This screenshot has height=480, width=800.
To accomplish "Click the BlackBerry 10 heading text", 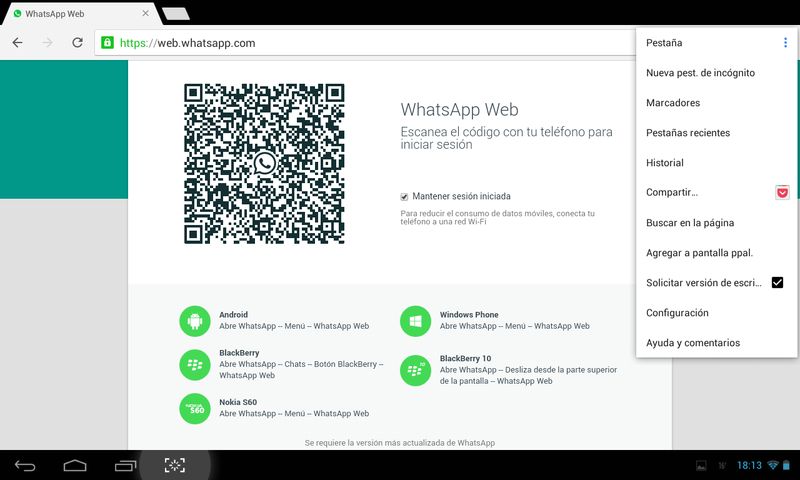I will click(x=465, y=359).
